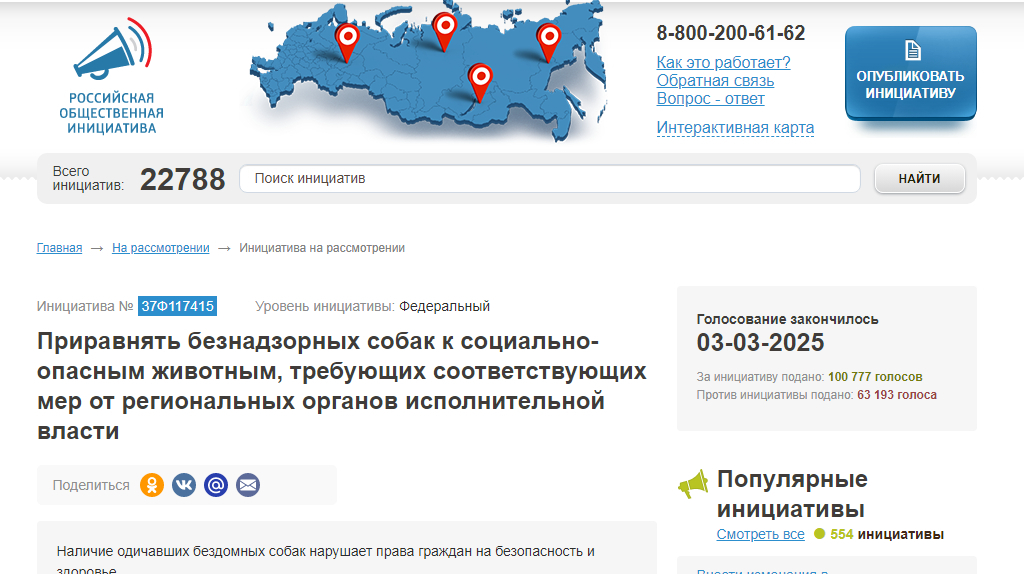Share via email envelope icon

click(248, 485)
